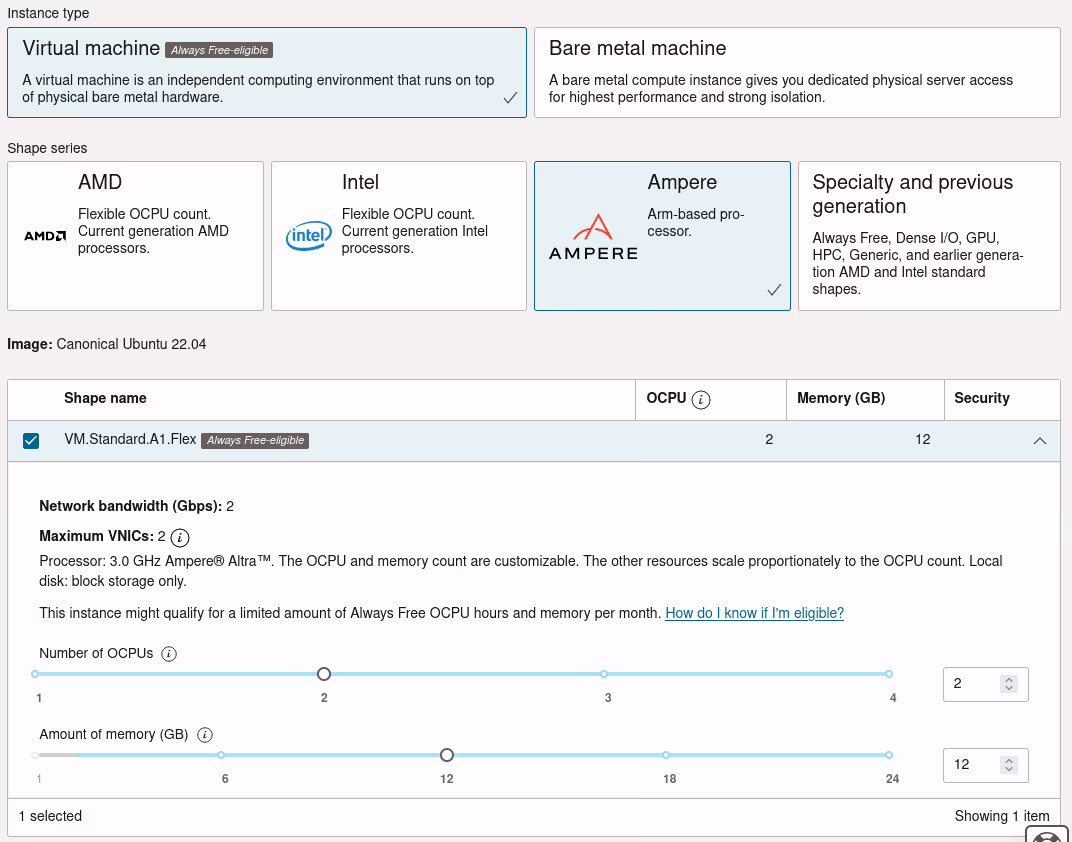Screen dimensions: 1072x842
Task: Choose the Specialty and previous generation series
Action: [x=928, y=236]
